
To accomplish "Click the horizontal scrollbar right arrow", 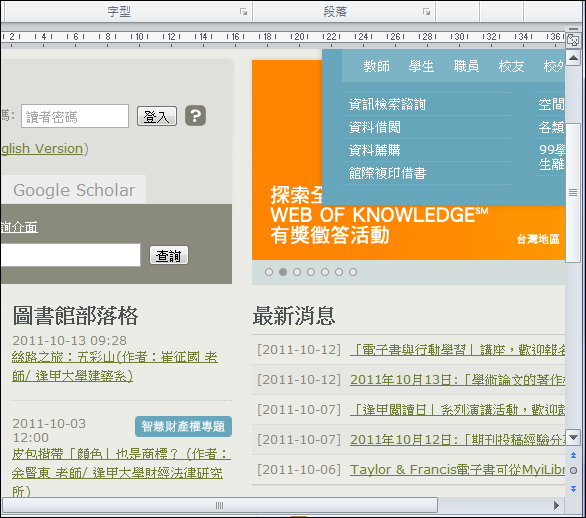I will pyautogui.click(x=556, y=505).
